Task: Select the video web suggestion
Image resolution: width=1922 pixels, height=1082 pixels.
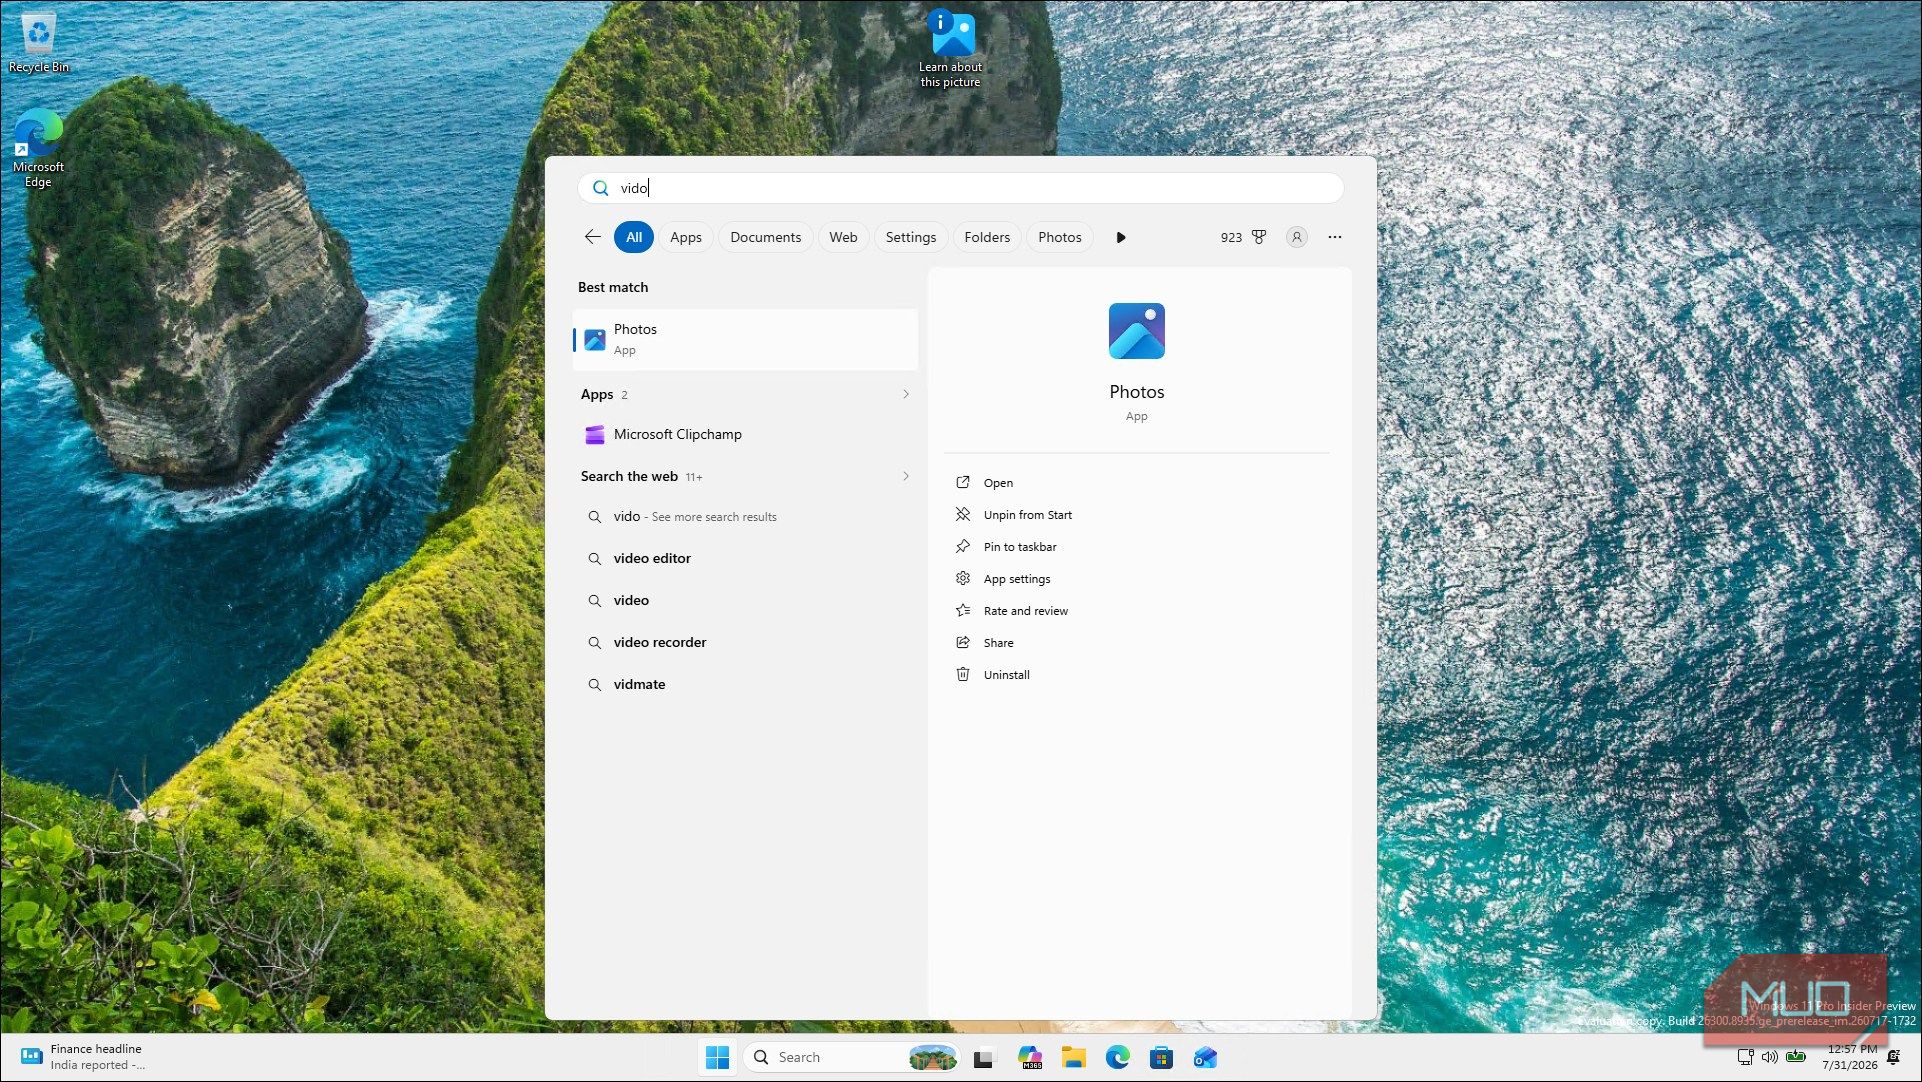Action: tap(745, 600)
